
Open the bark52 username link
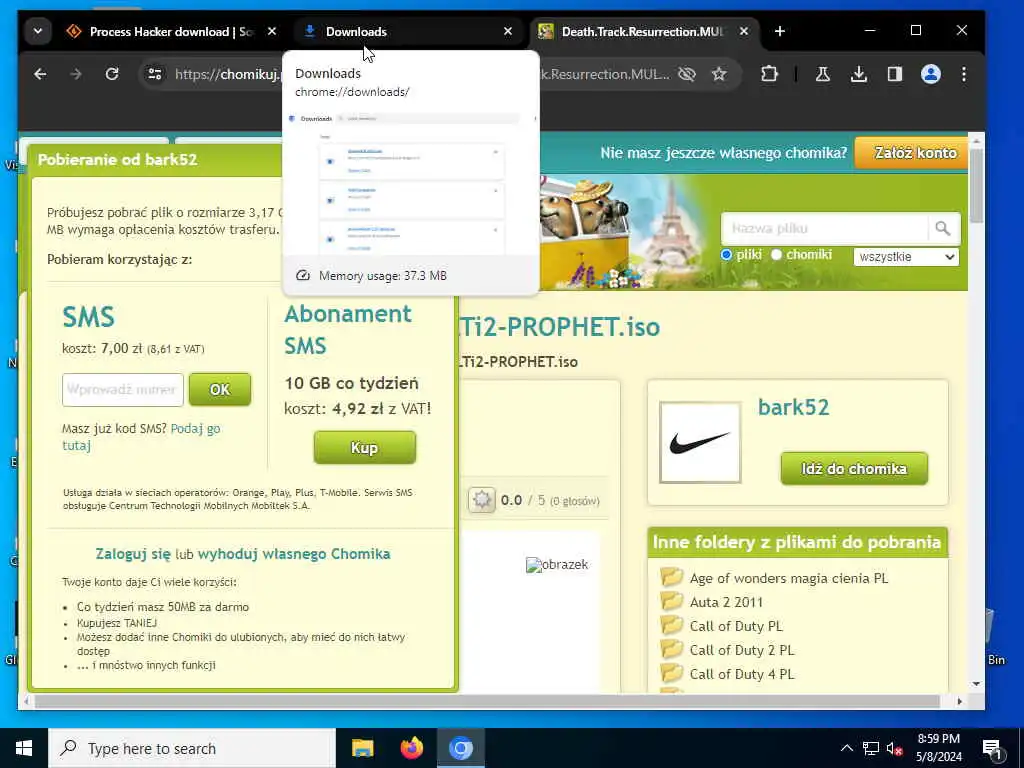click(x=793, y=407)
